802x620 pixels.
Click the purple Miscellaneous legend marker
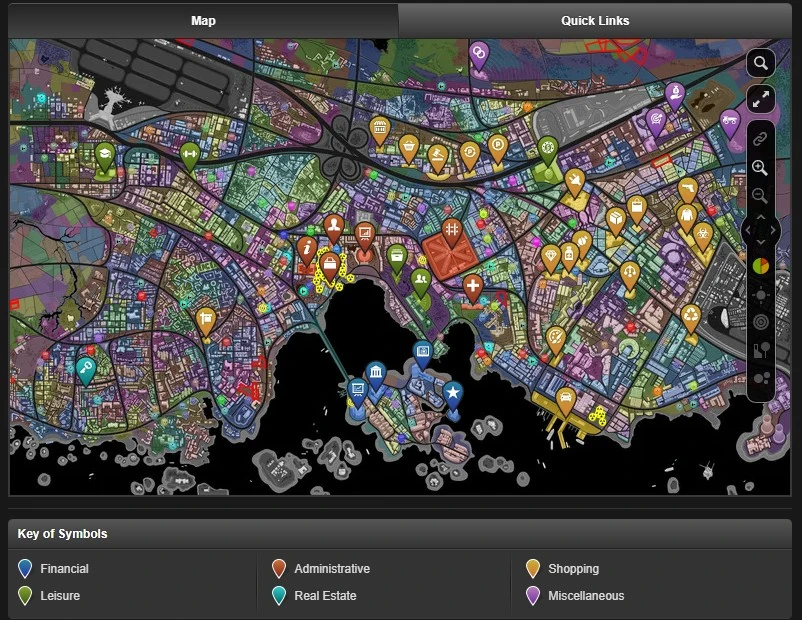533,596
